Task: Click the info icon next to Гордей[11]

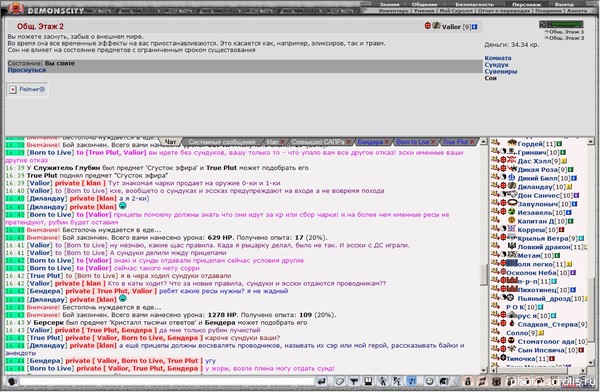Action: coord(559,144)
